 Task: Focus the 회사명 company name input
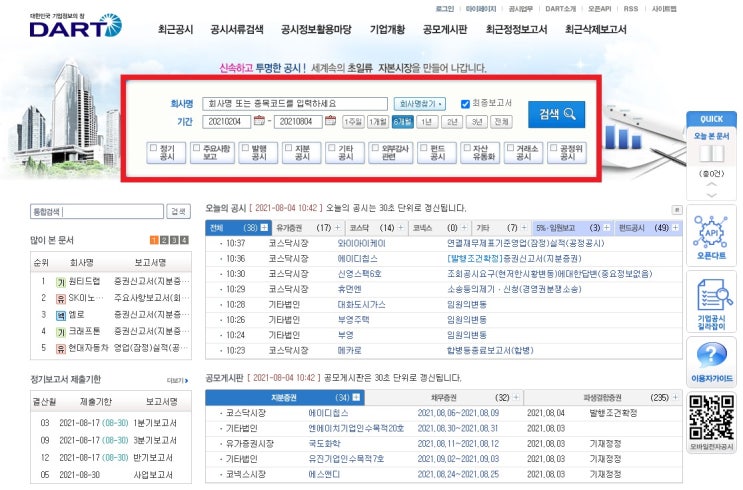pyautogui.click(x=295, y=103)
